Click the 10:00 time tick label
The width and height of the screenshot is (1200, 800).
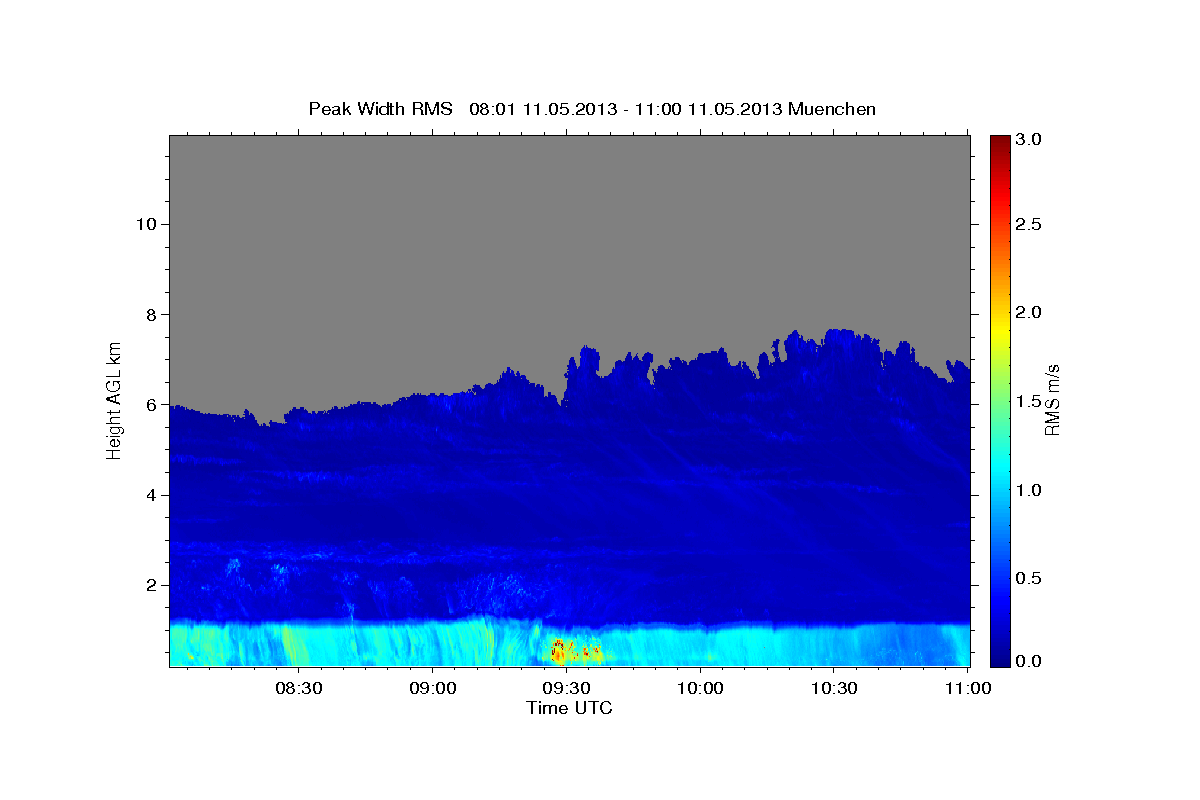point(700,688)
